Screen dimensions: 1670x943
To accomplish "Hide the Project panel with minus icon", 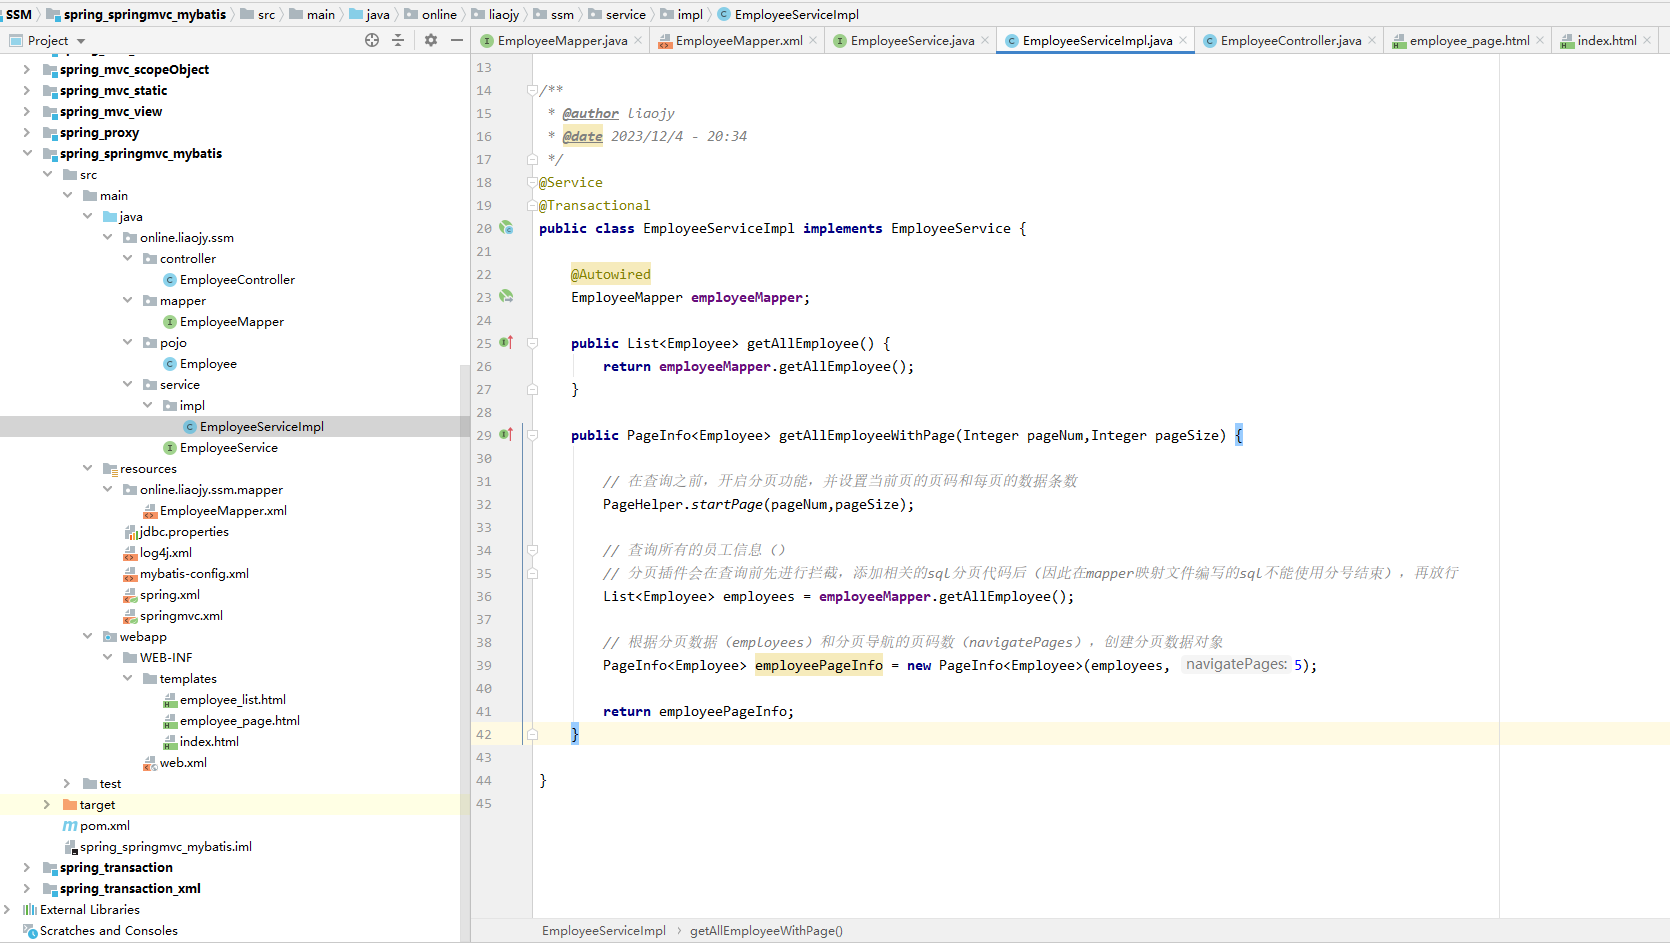I will click(x=457, y=40).
